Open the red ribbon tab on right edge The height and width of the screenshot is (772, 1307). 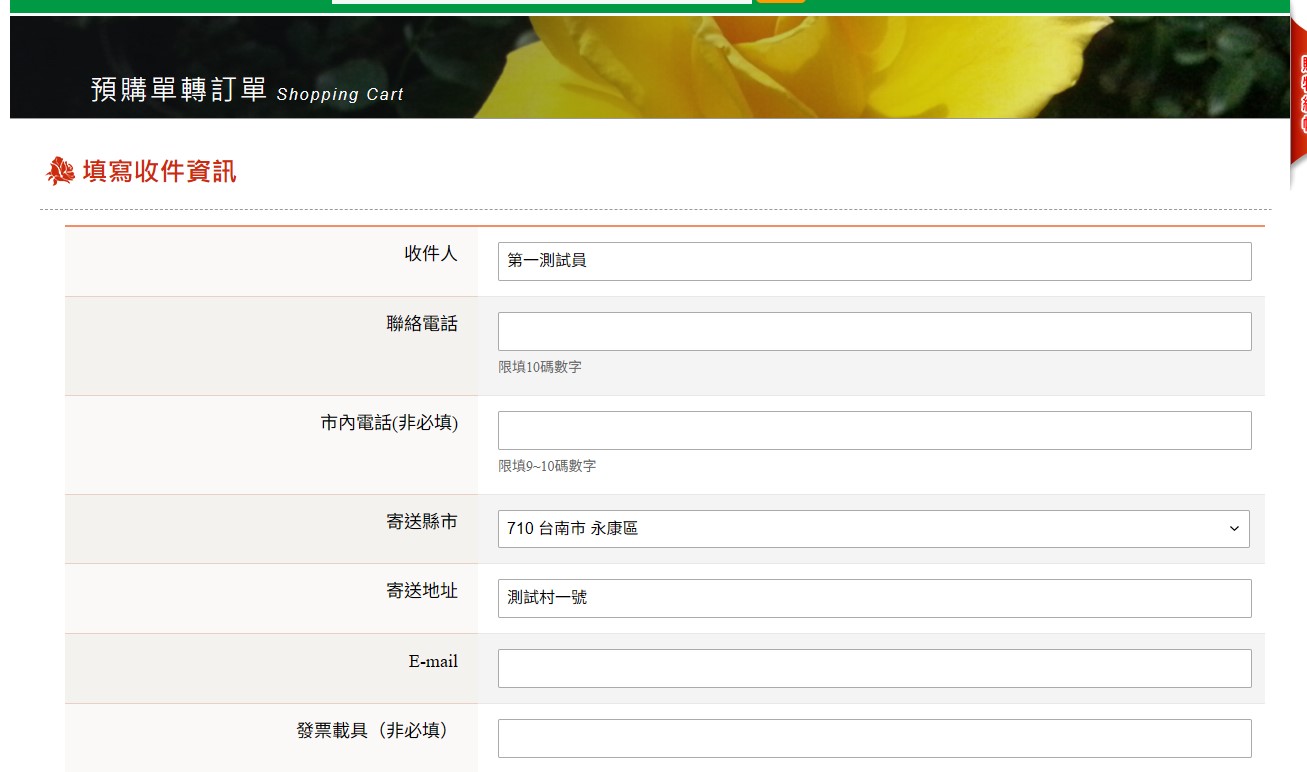click(1299, 95)
